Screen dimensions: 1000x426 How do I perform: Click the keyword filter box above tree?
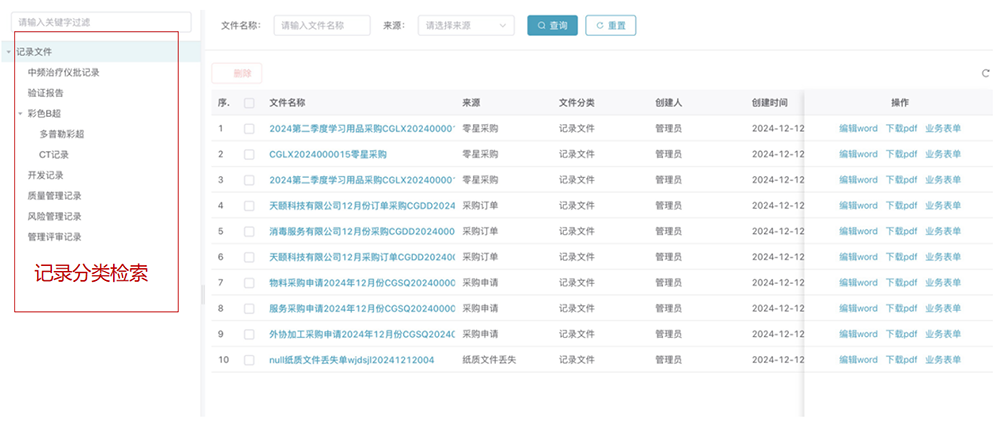[x=100, y=21]
